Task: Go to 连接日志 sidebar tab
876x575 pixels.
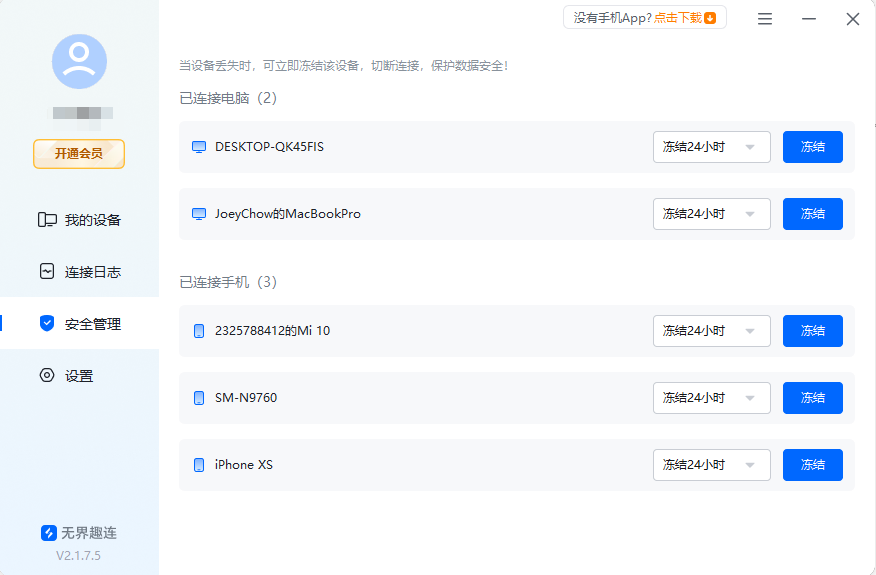Action: click(x=79, y=272)
